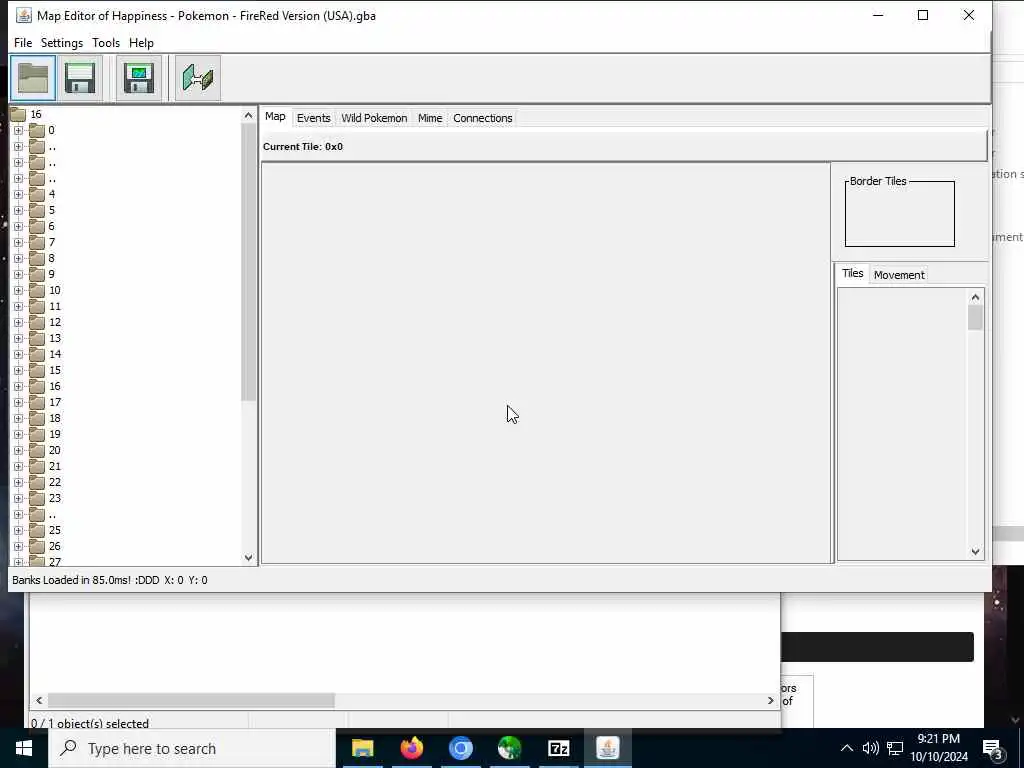
Task: Select tree row labeled 23
Action: [x=55, y=498]
